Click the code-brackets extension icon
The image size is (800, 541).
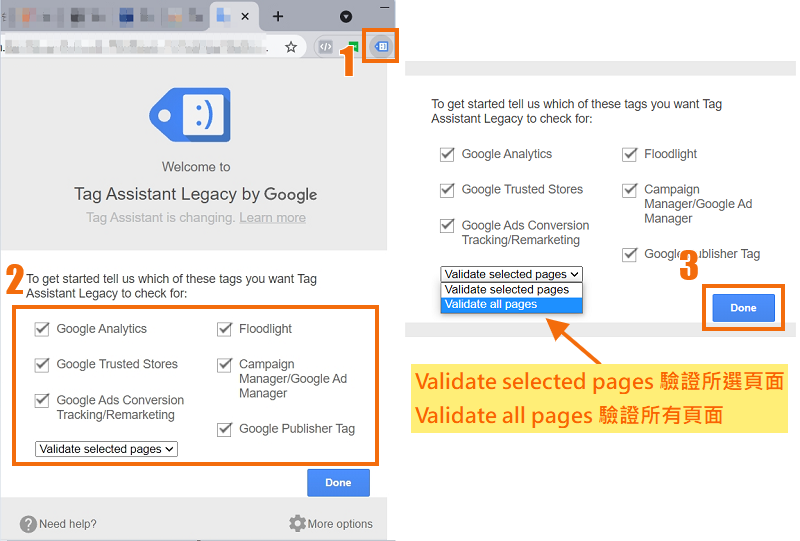click(x=326, y=47)
